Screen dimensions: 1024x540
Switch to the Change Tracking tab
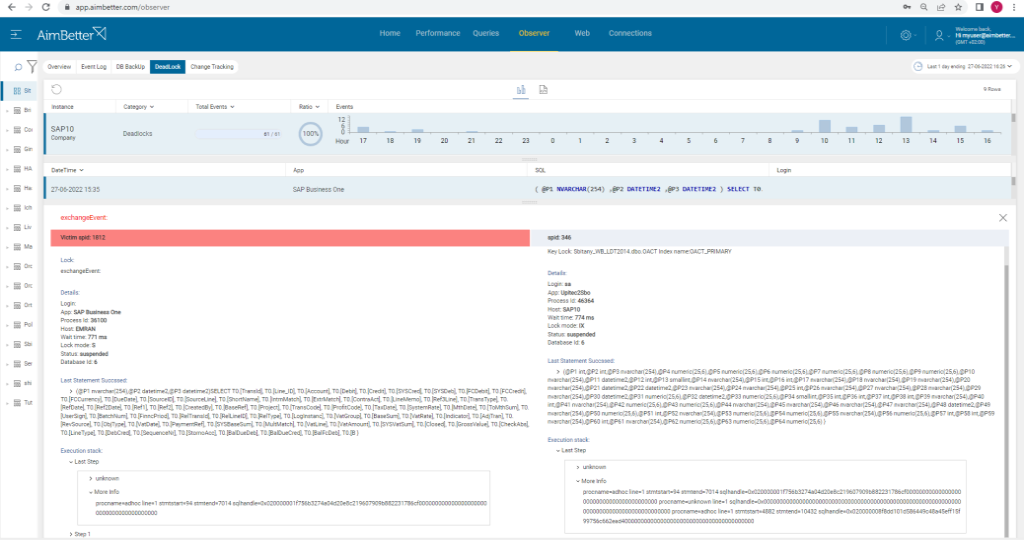point(212,67)
